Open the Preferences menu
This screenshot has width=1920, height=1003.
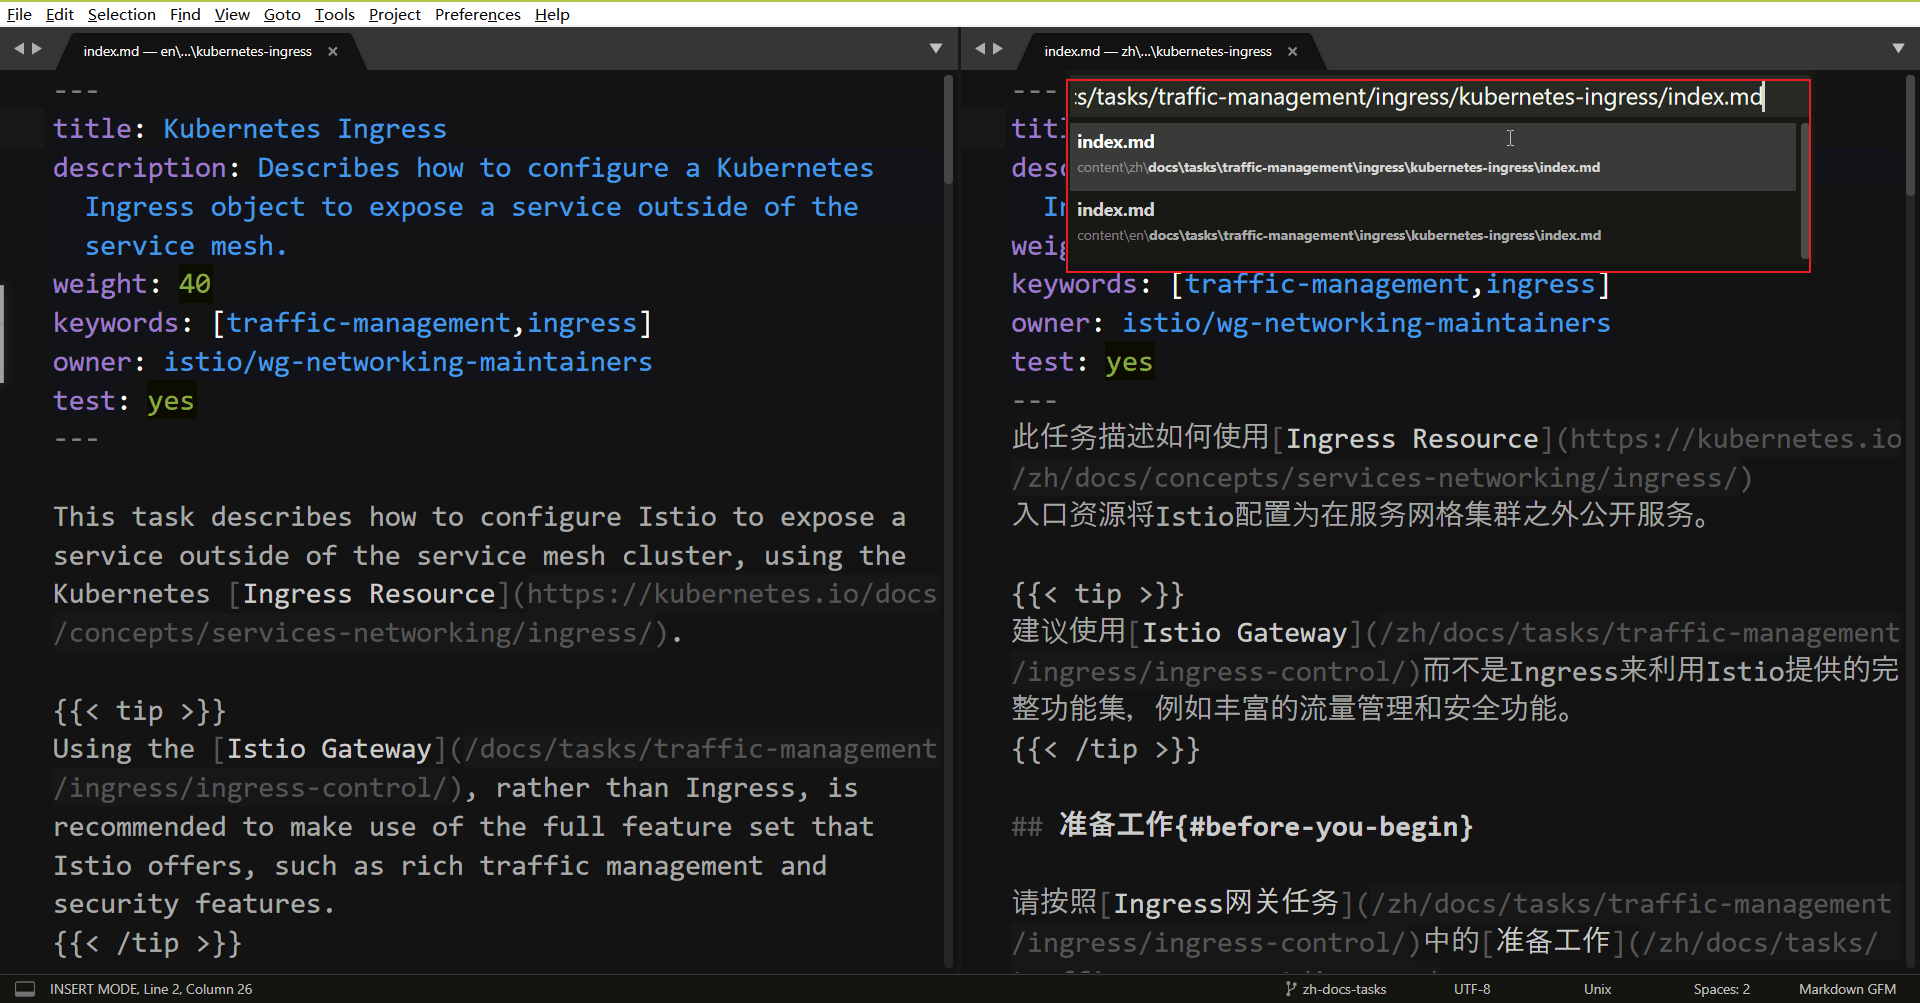point(477,14)
